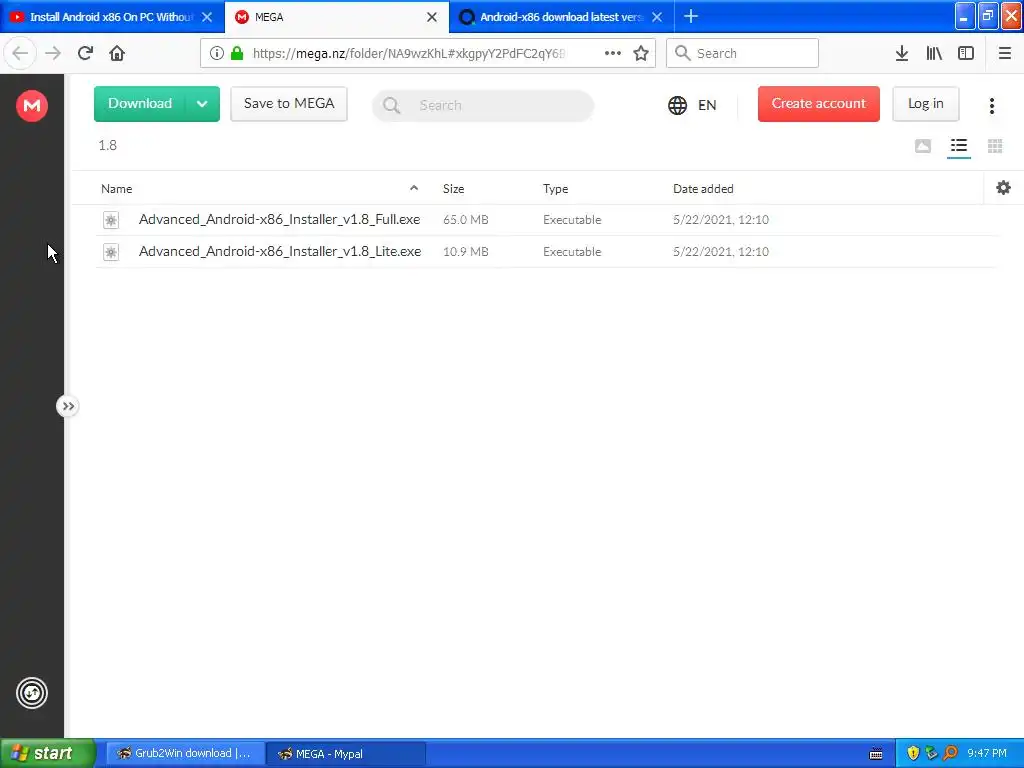Click the green Download button
This screenshot has width=1024, height=768.
click(140, 104)
